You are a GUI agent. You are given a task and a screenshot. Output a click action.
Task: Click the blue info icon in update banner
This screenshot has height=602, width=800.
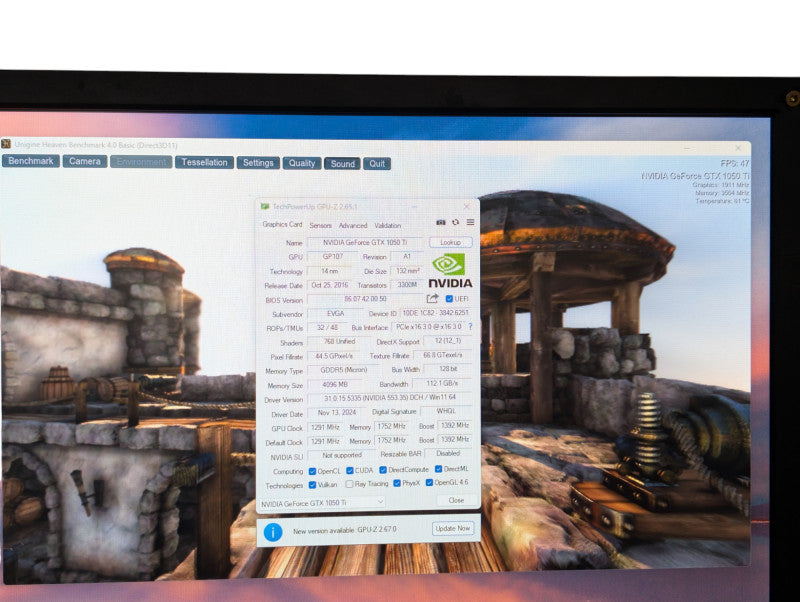273,533
